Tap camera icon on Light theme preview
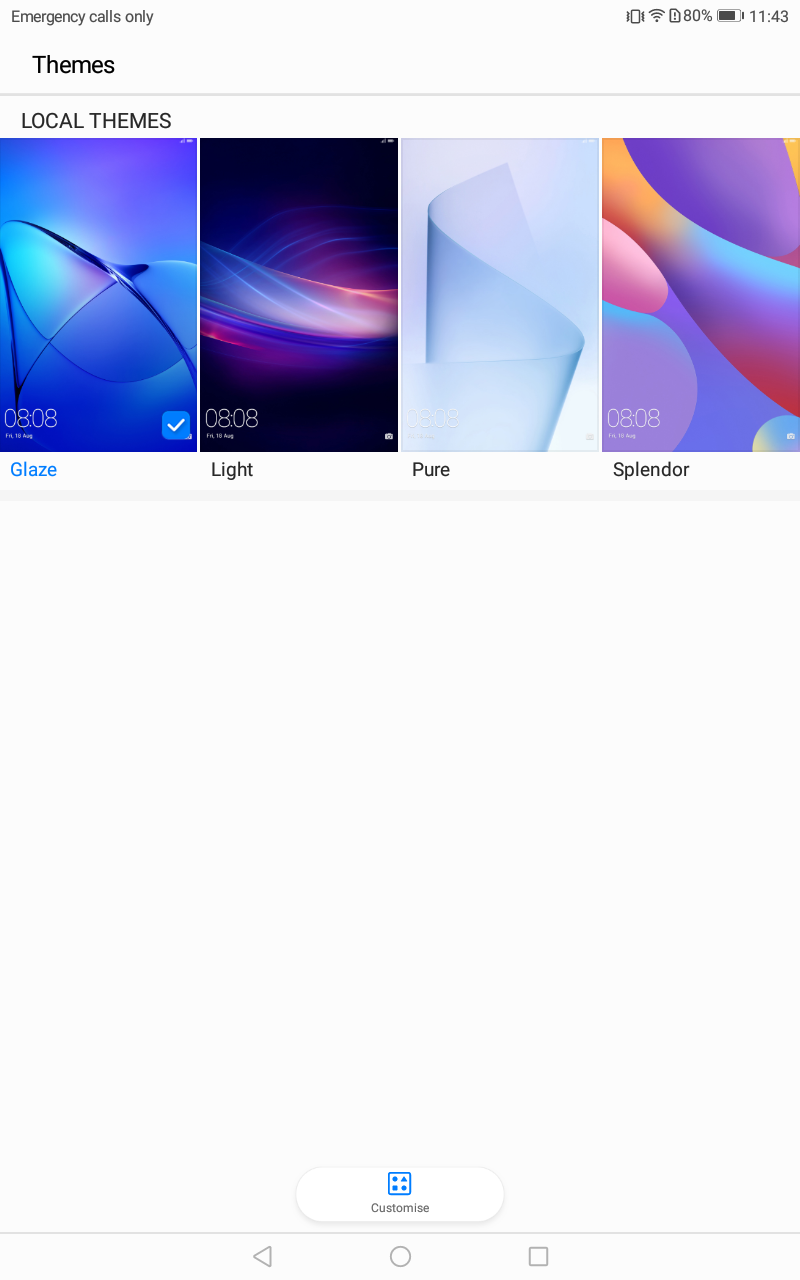The height and width of the screenshot is (1280, 800). tap(389, 436)
